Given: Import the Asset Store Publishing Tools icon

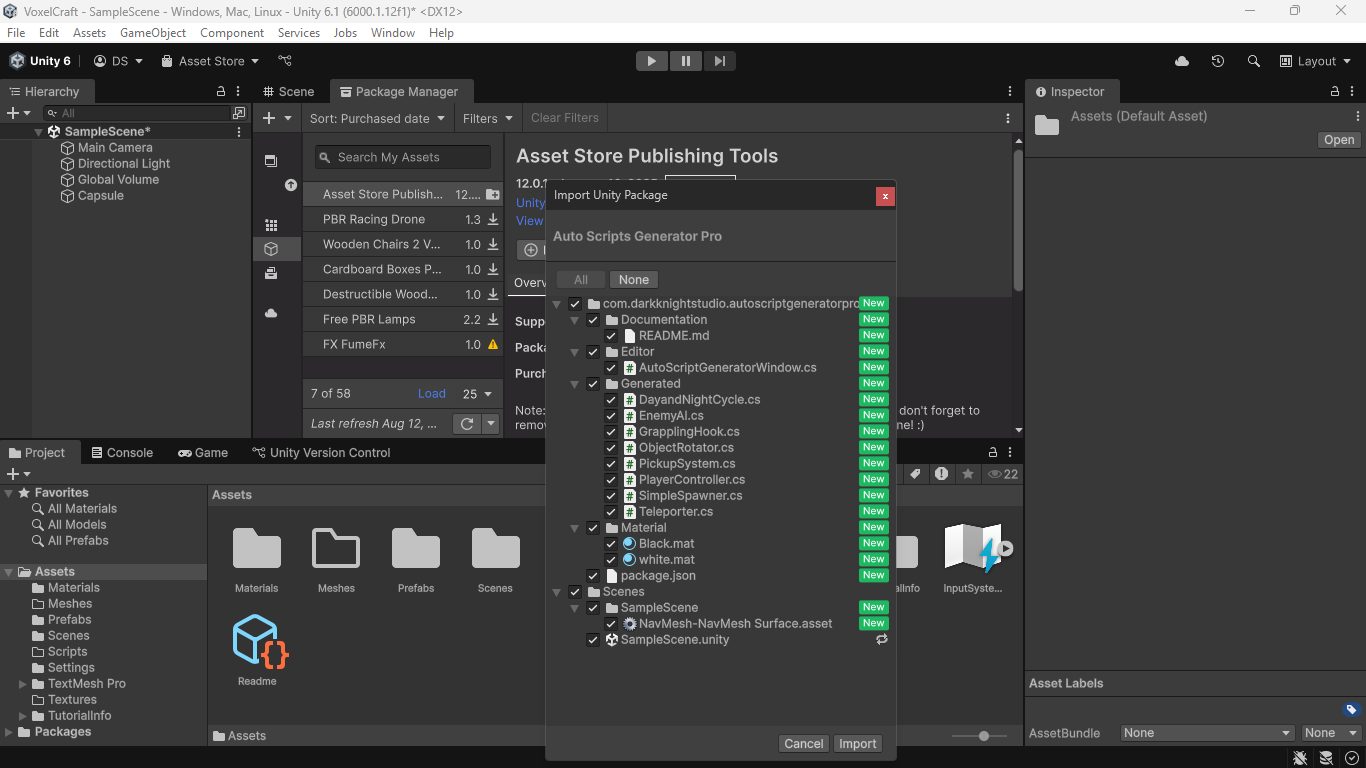Looking at the screenshot, I should (493, 194).
